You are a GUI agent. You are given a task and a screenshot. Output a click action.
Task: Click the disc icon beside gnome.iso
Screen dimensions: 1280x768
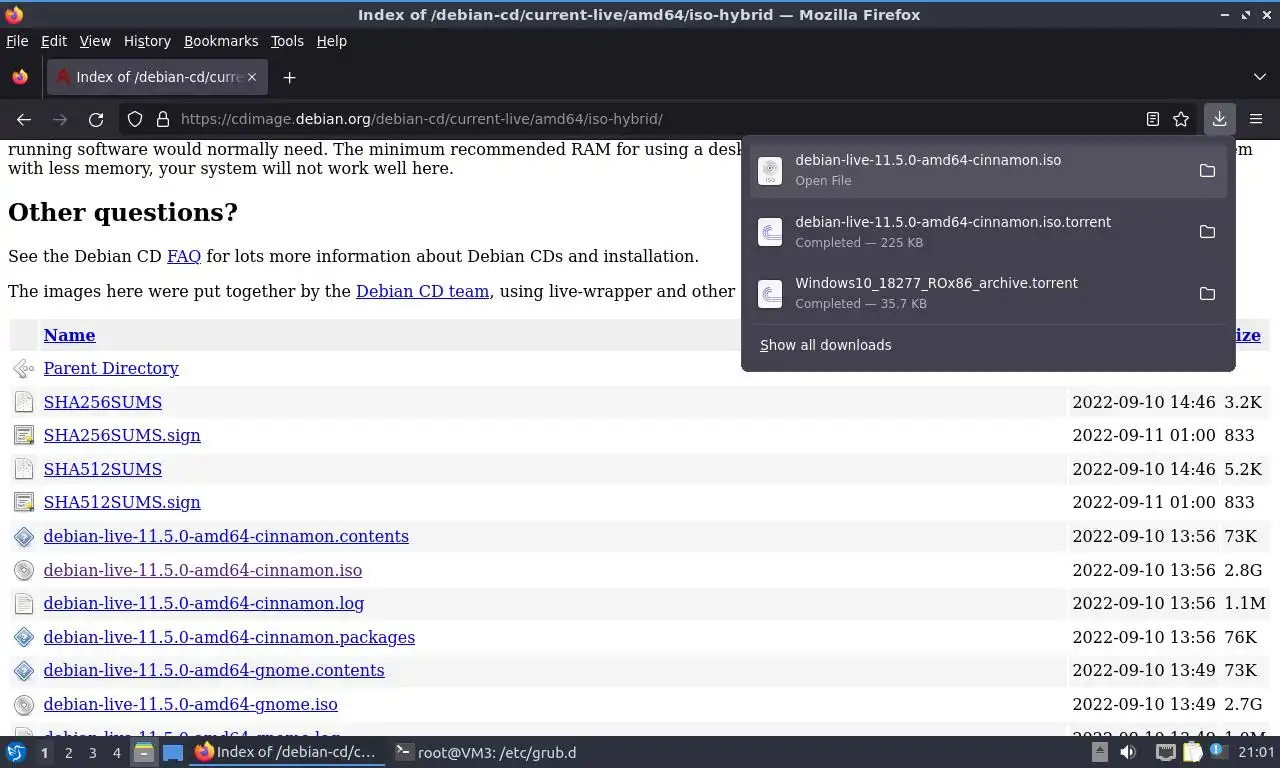24,705
